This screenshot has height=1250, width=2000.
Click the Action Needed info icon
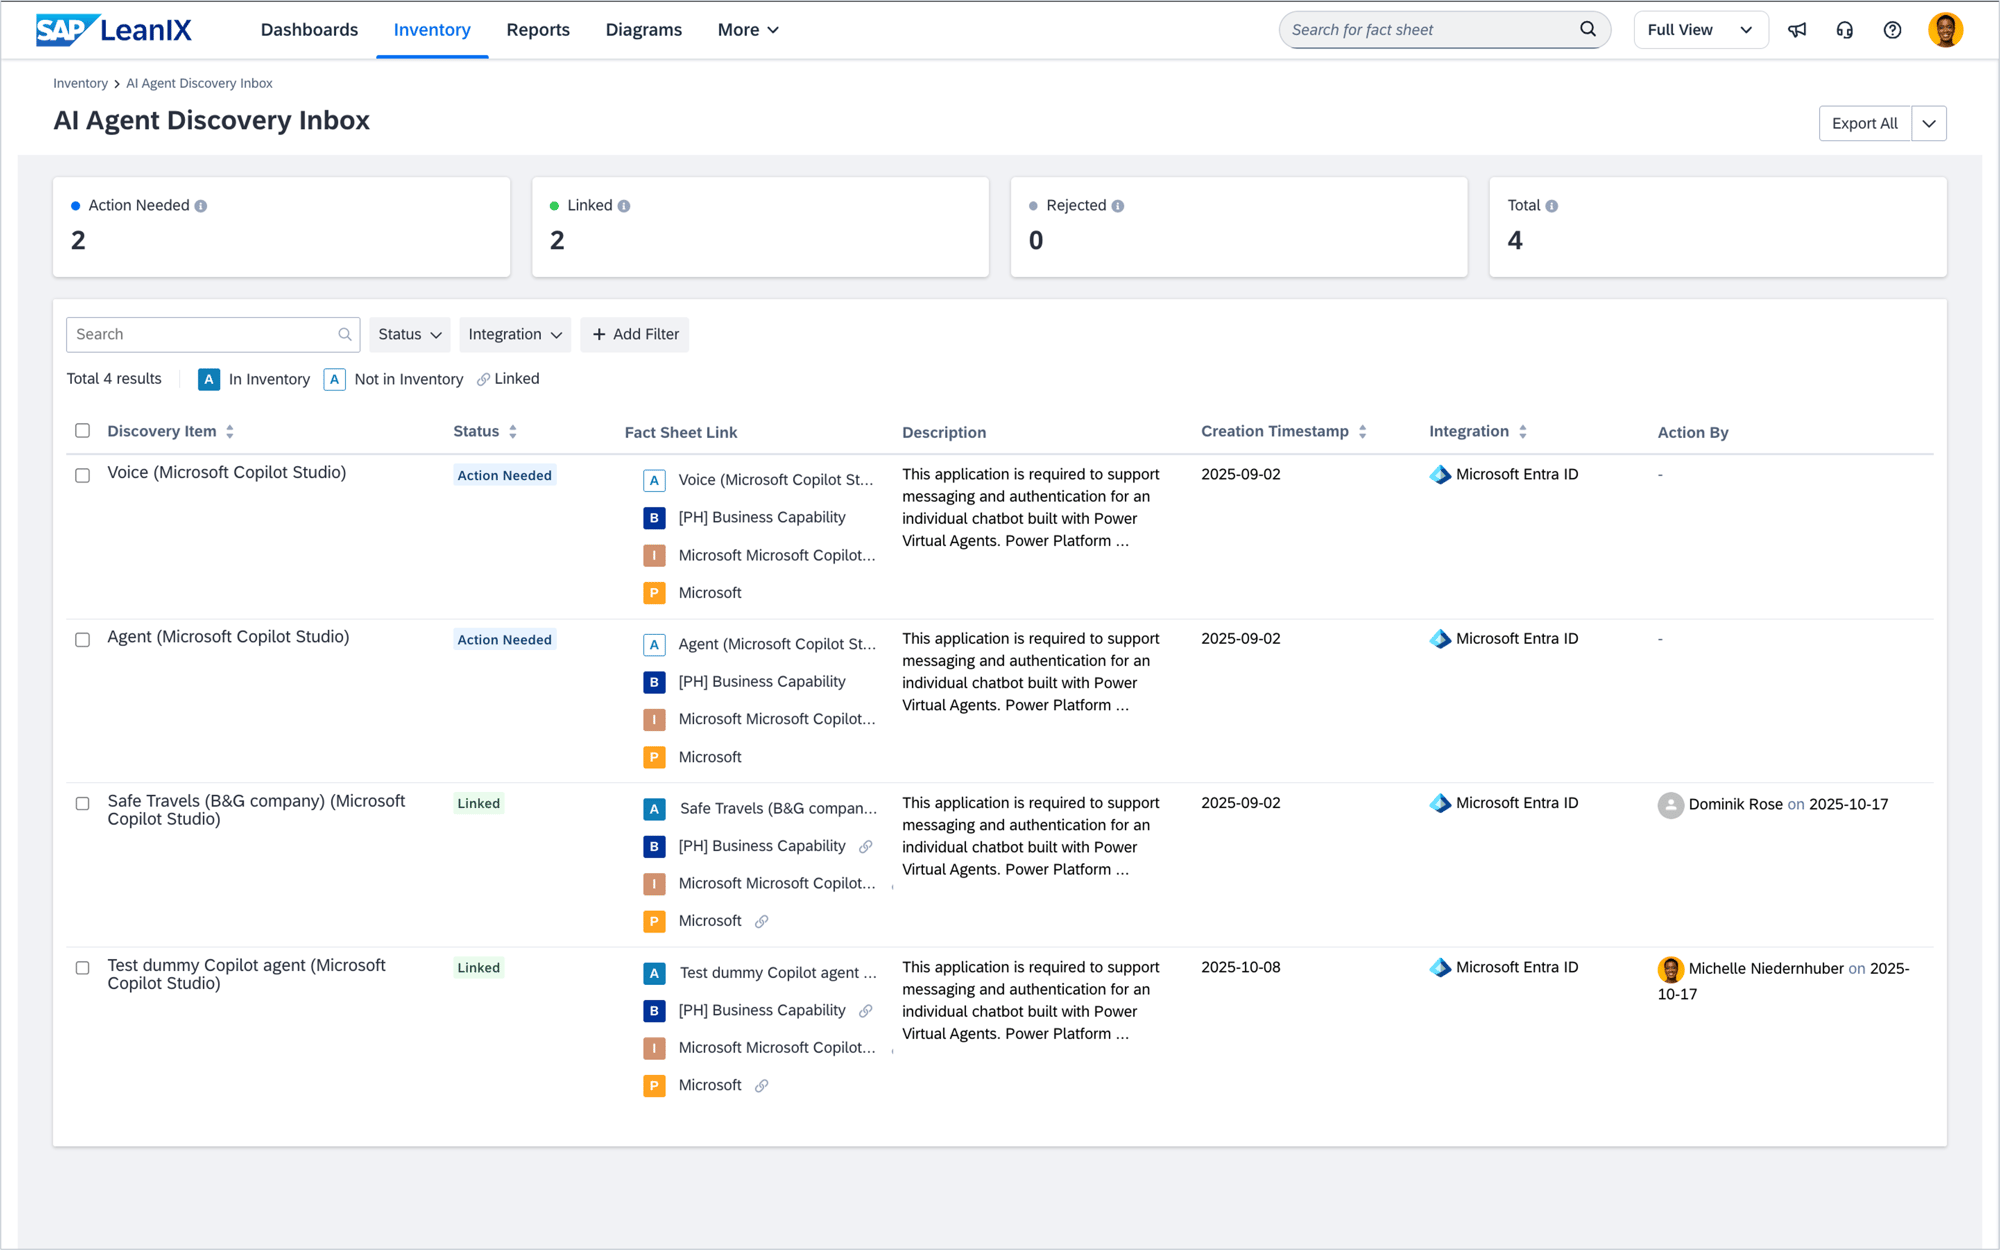pyautogui.click(x=201, y=206)
